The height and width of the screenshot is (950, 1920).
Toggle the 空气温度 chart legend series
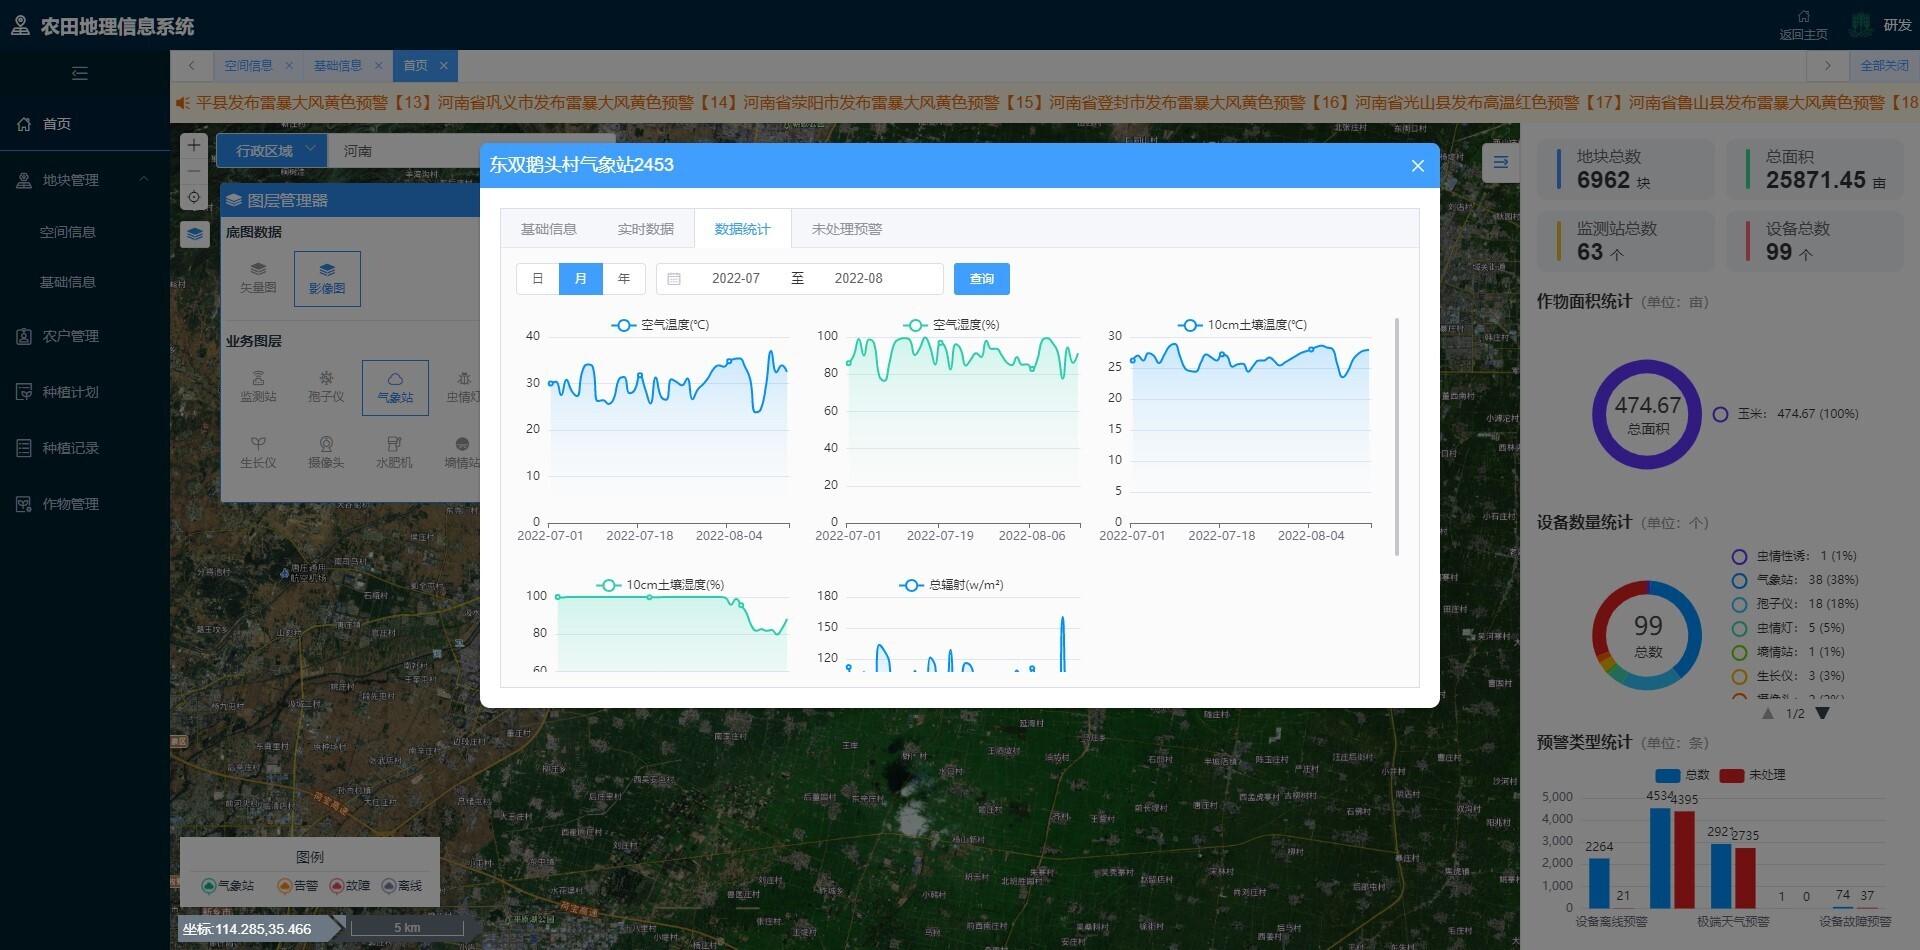[660, 325]
